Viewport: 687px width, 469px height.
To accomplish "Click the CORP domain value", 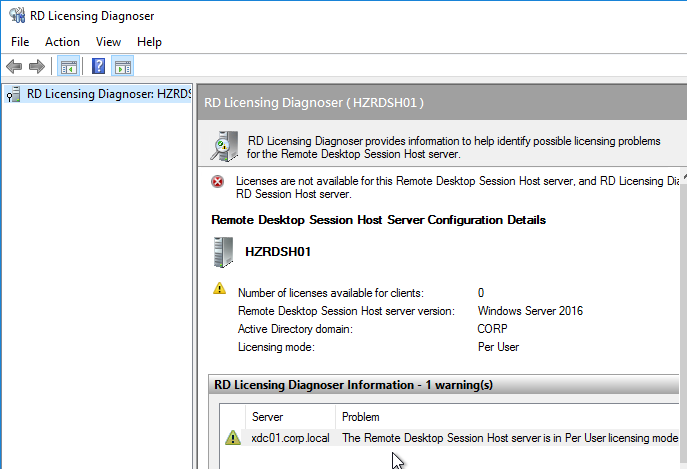I will click(492, 329).
